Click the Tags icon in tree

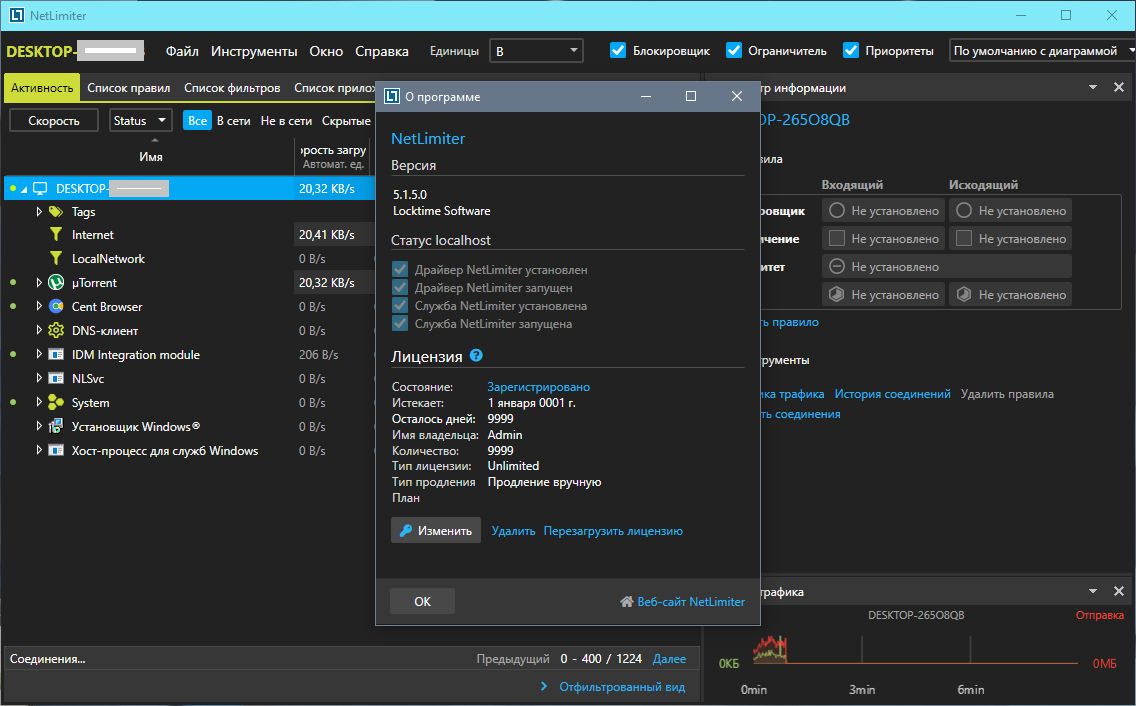click(56, 212)
